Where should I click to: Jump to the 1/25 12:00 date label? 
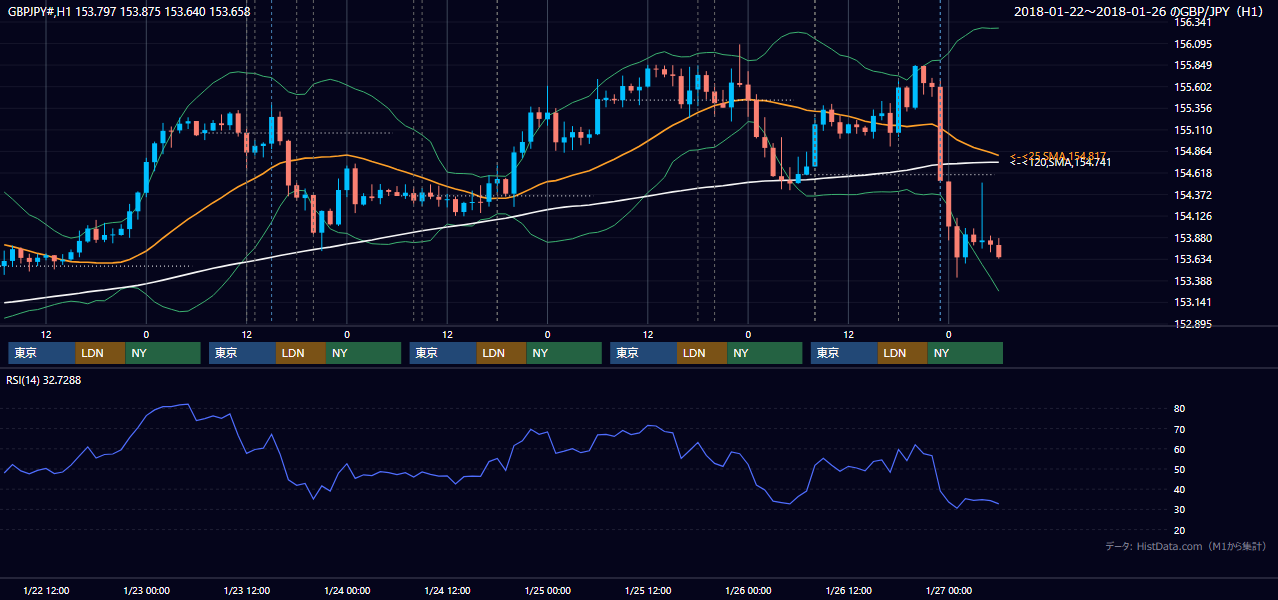pyautogui.click(x=648, y=591)
